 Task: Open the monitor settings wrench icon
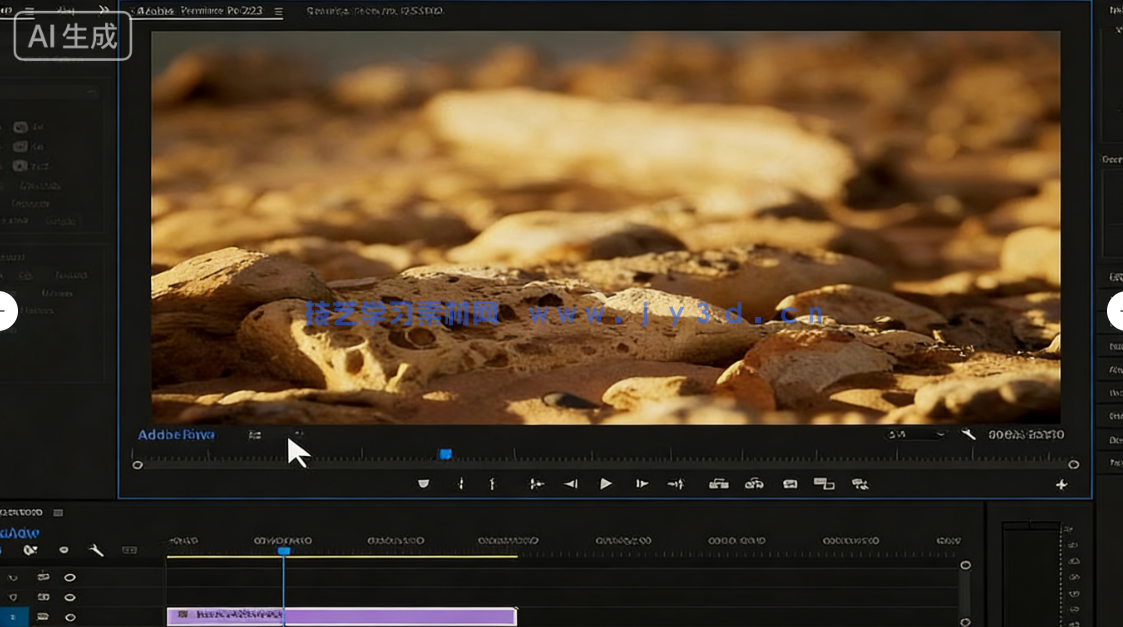point(968,434)
